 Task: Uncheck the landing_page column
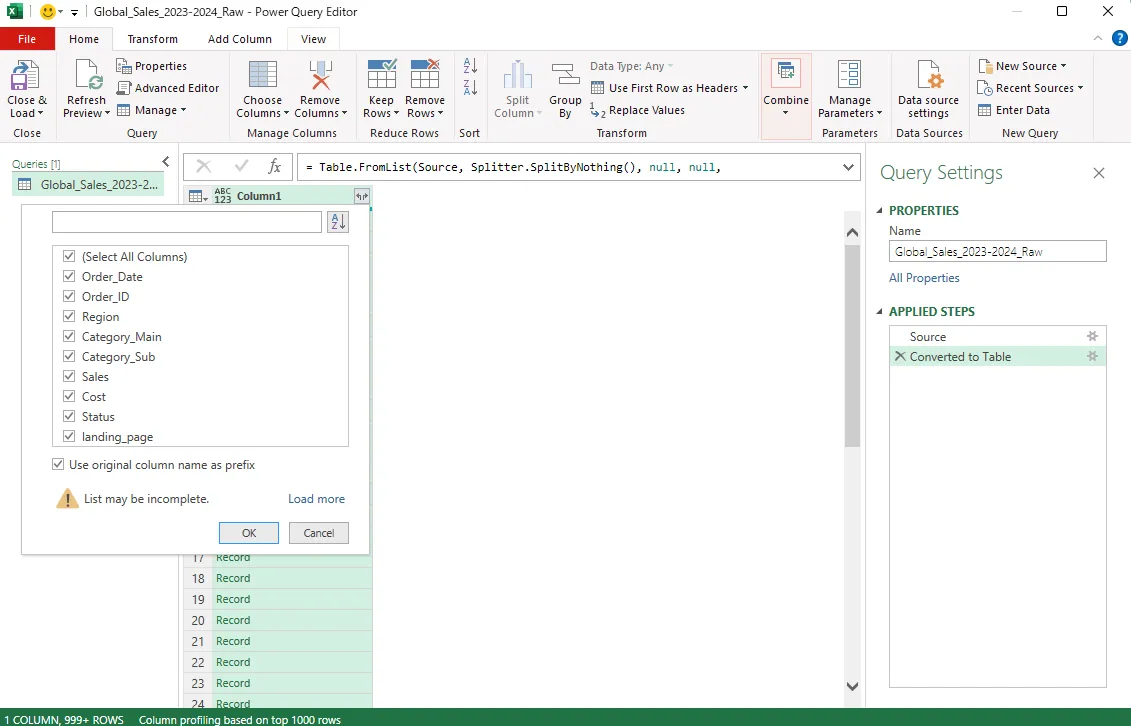point(69,436)
